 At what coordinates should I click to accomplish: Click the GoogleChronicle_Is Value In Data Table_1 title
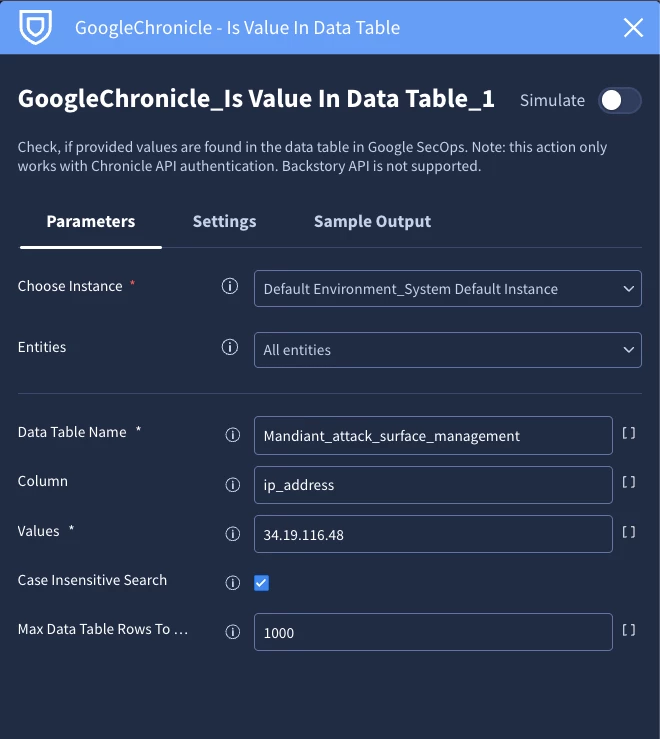point(256,99)
